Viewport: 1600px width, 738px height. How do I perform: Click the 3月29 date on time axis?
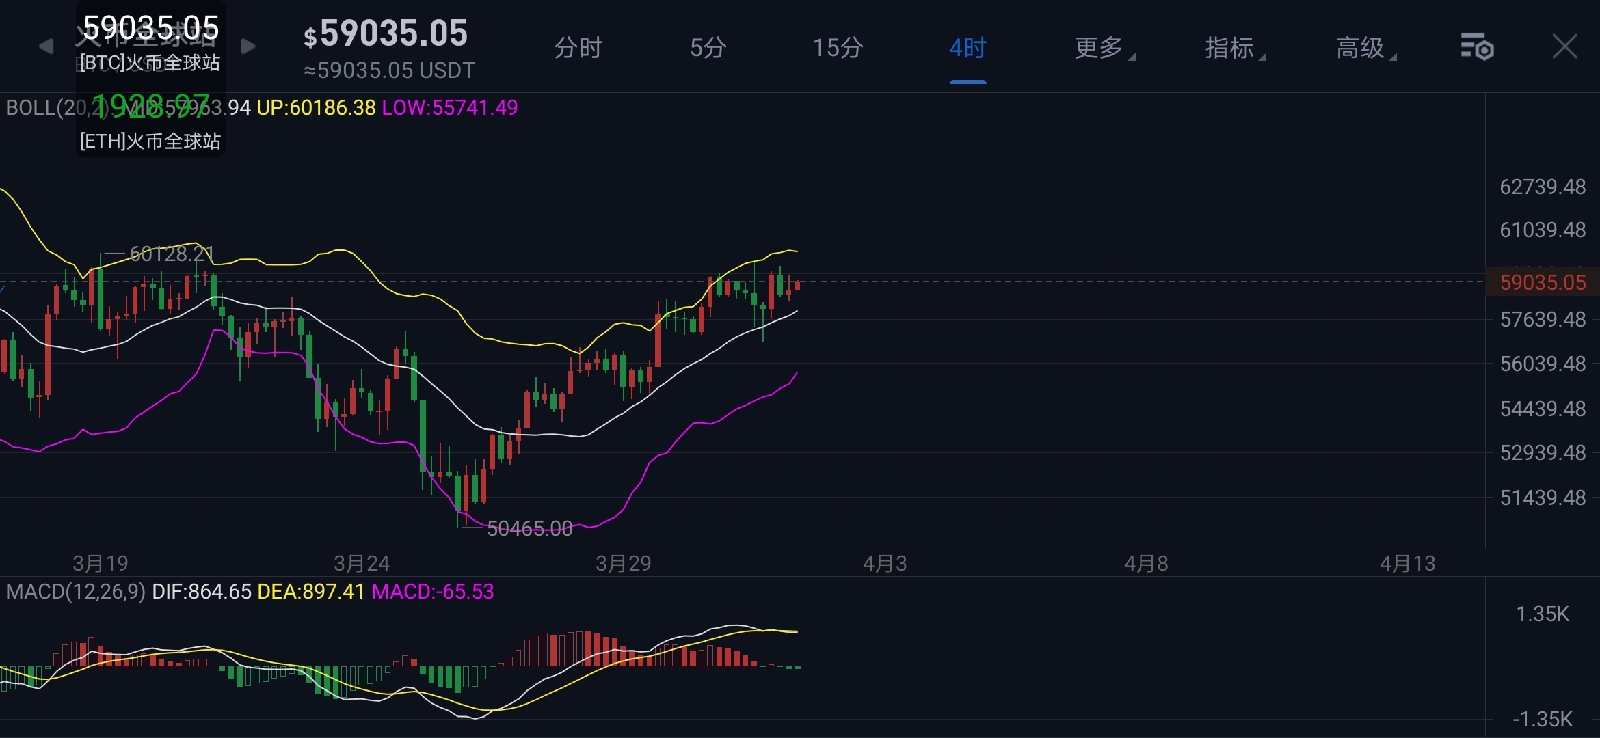pyautogui.click(x=623, y=564)
